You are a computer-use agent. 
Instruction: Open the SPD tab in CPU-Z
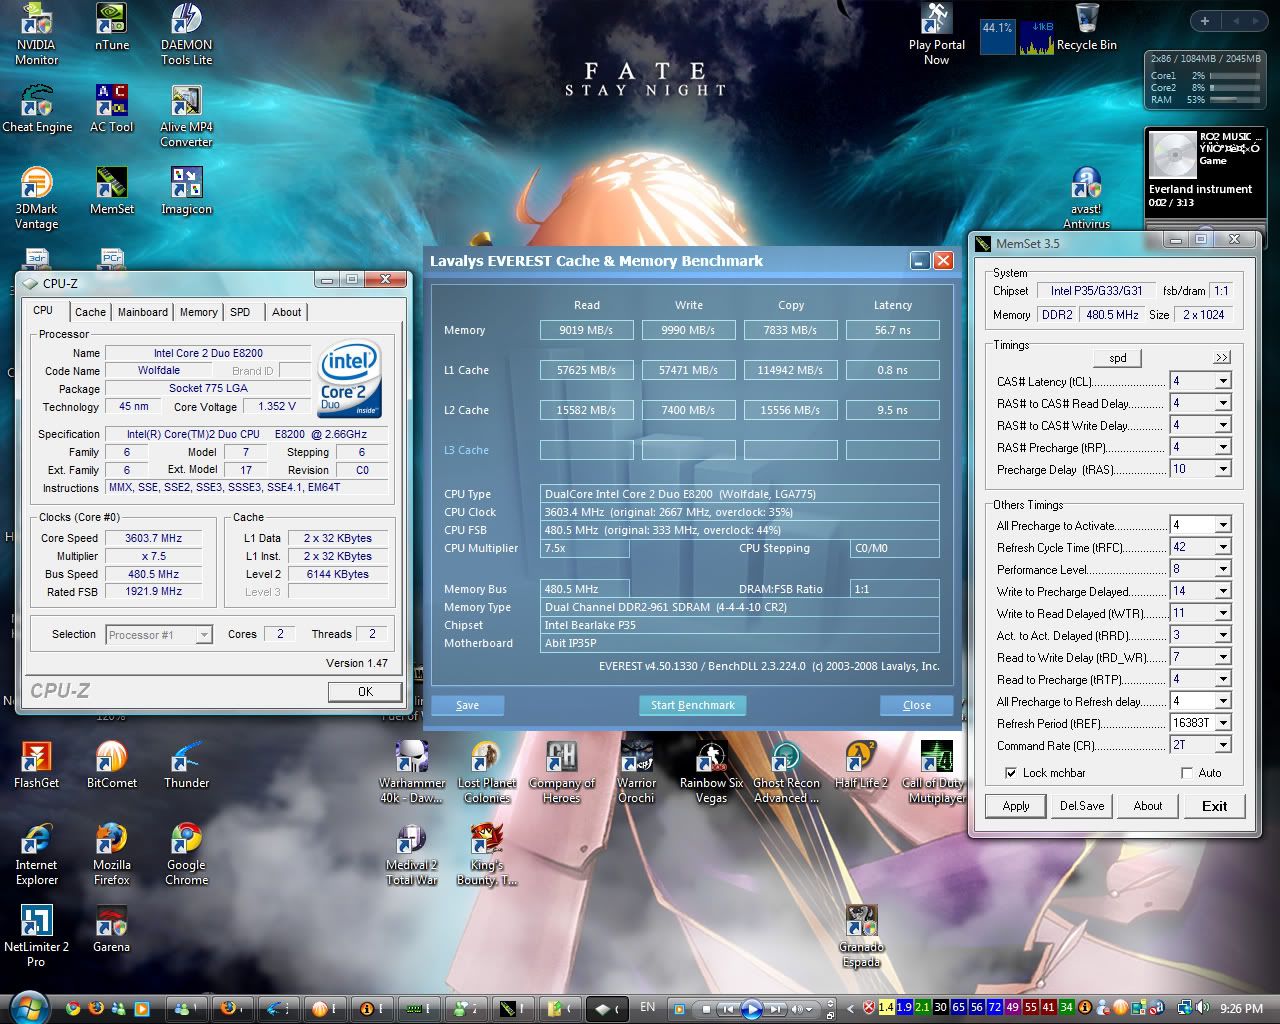click(240, 312)
